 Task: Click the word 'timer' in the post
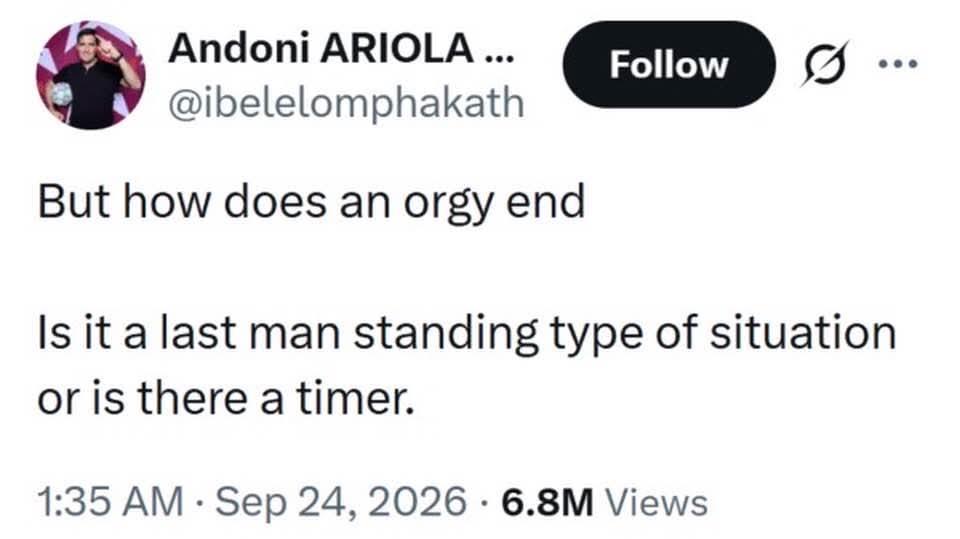coord(351,399)
